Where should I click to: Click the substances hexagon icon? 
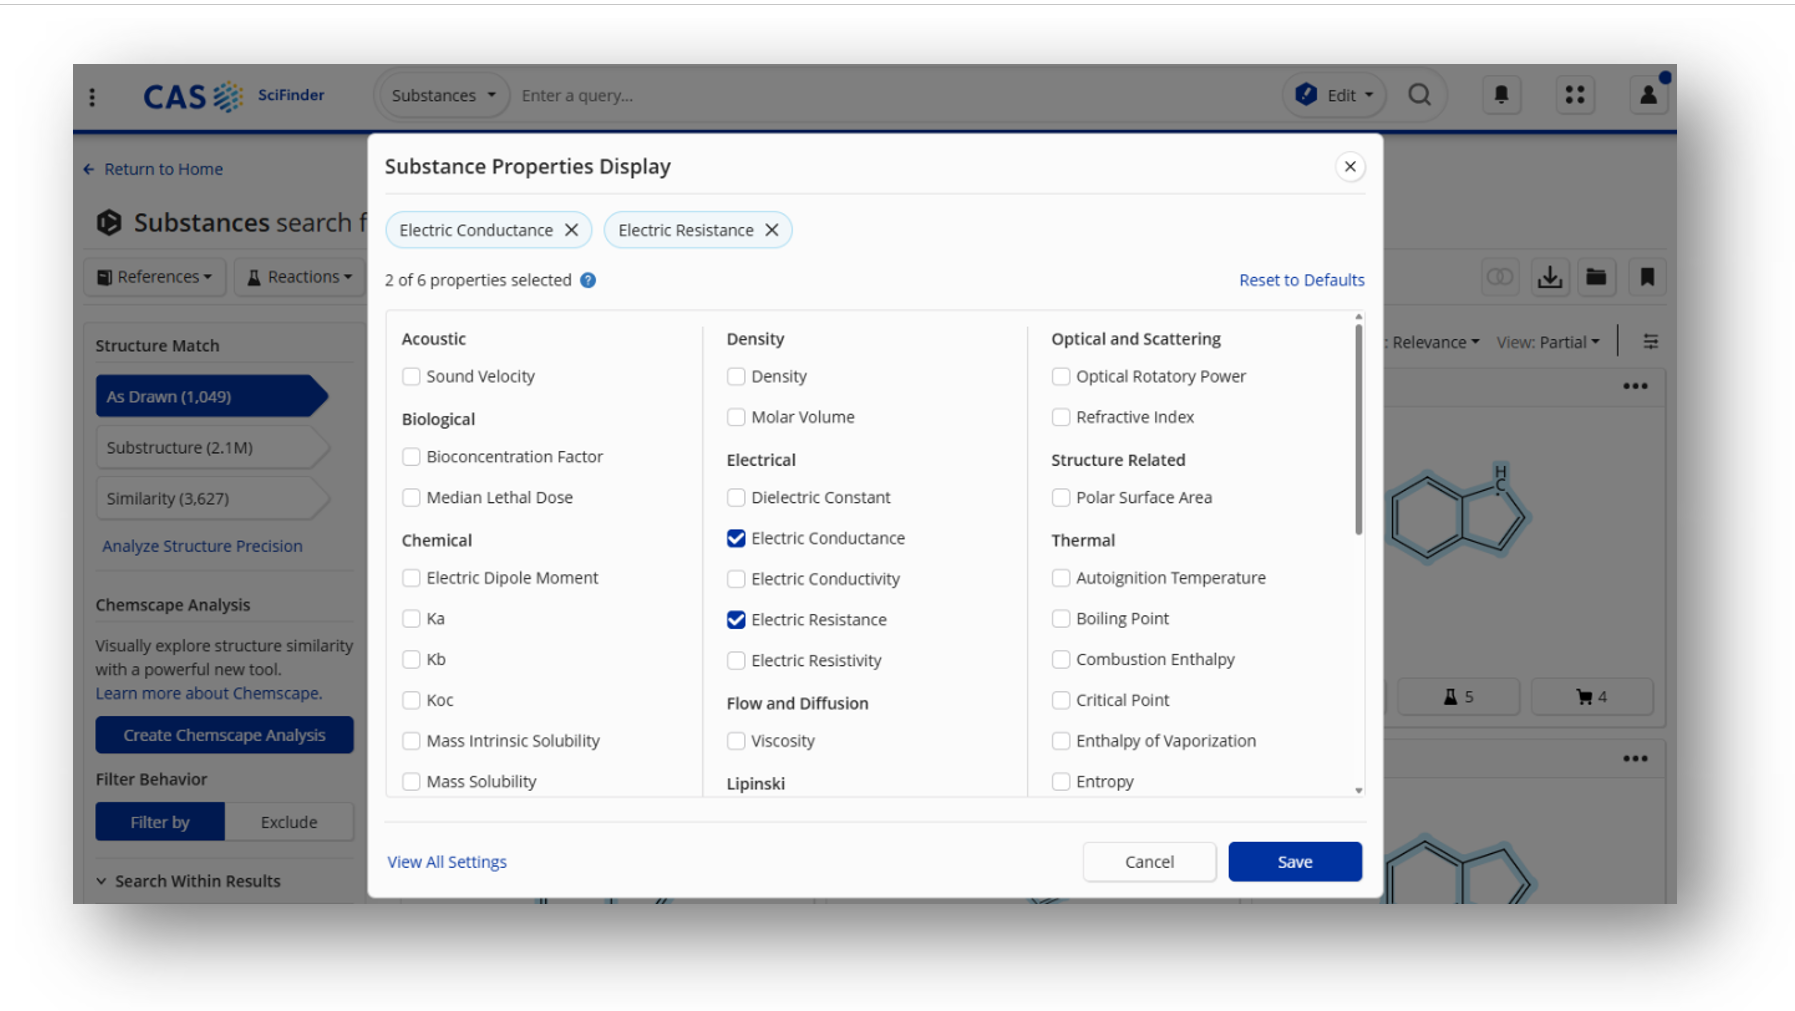coord(109,222)
